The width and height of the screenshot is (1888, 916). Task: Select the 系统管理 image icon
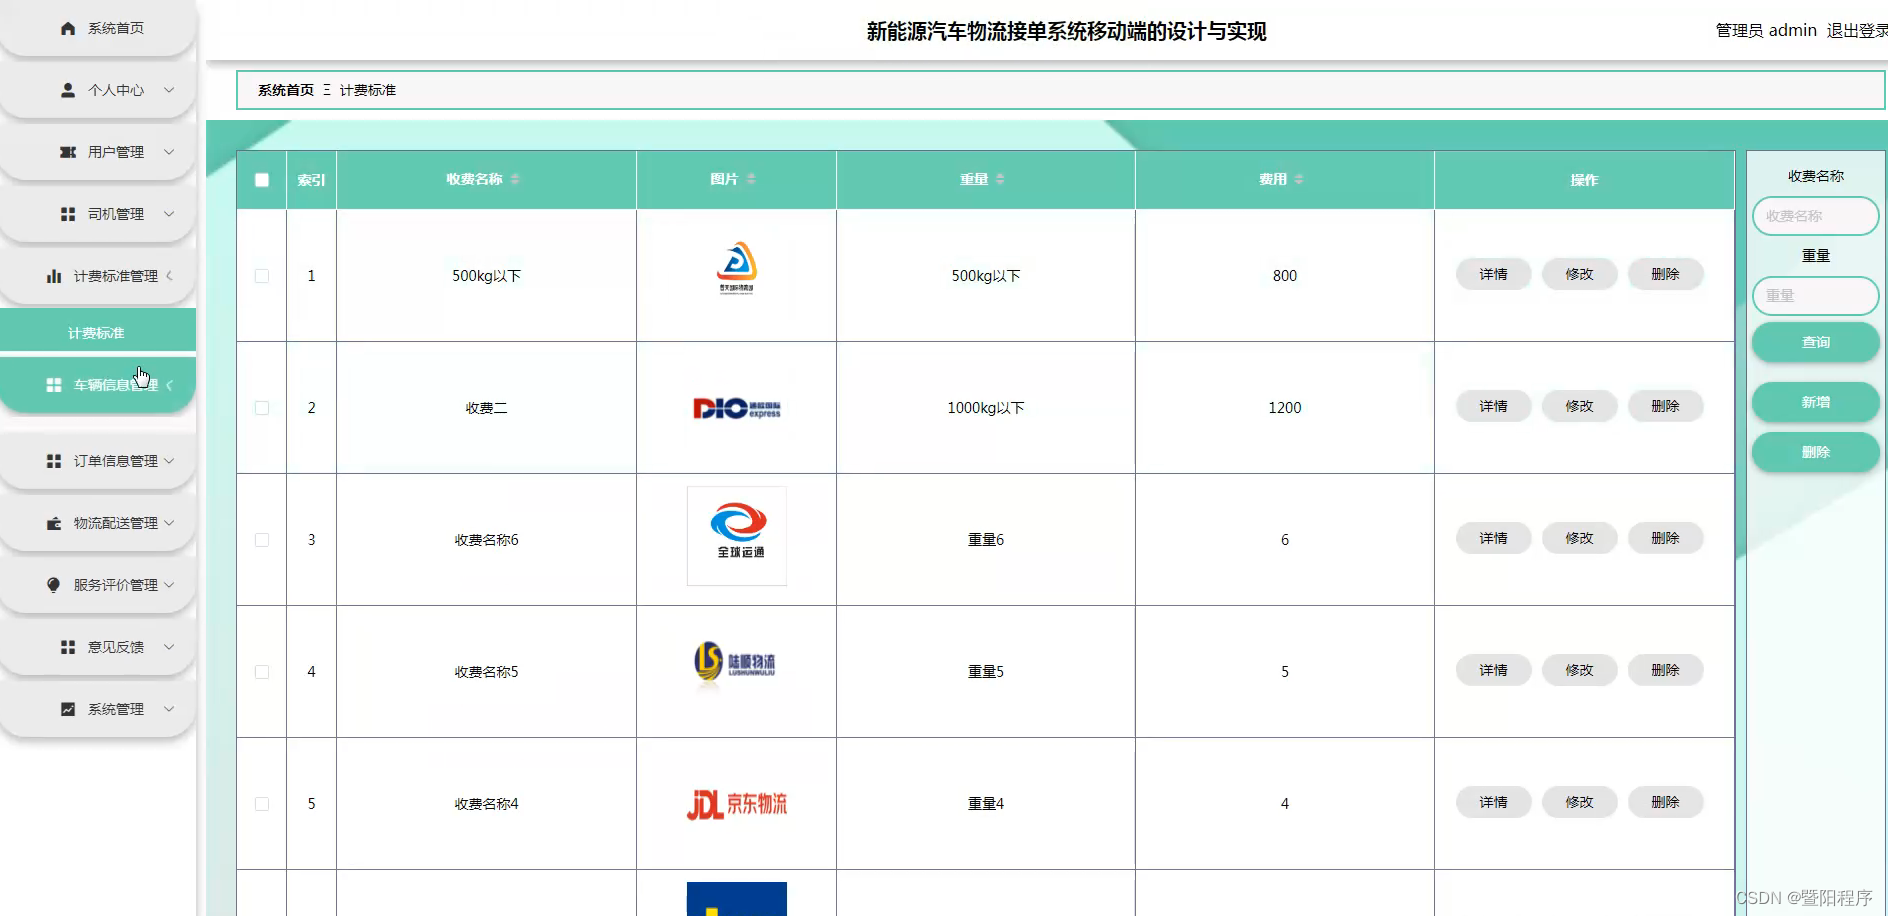[x=66, y=708]
